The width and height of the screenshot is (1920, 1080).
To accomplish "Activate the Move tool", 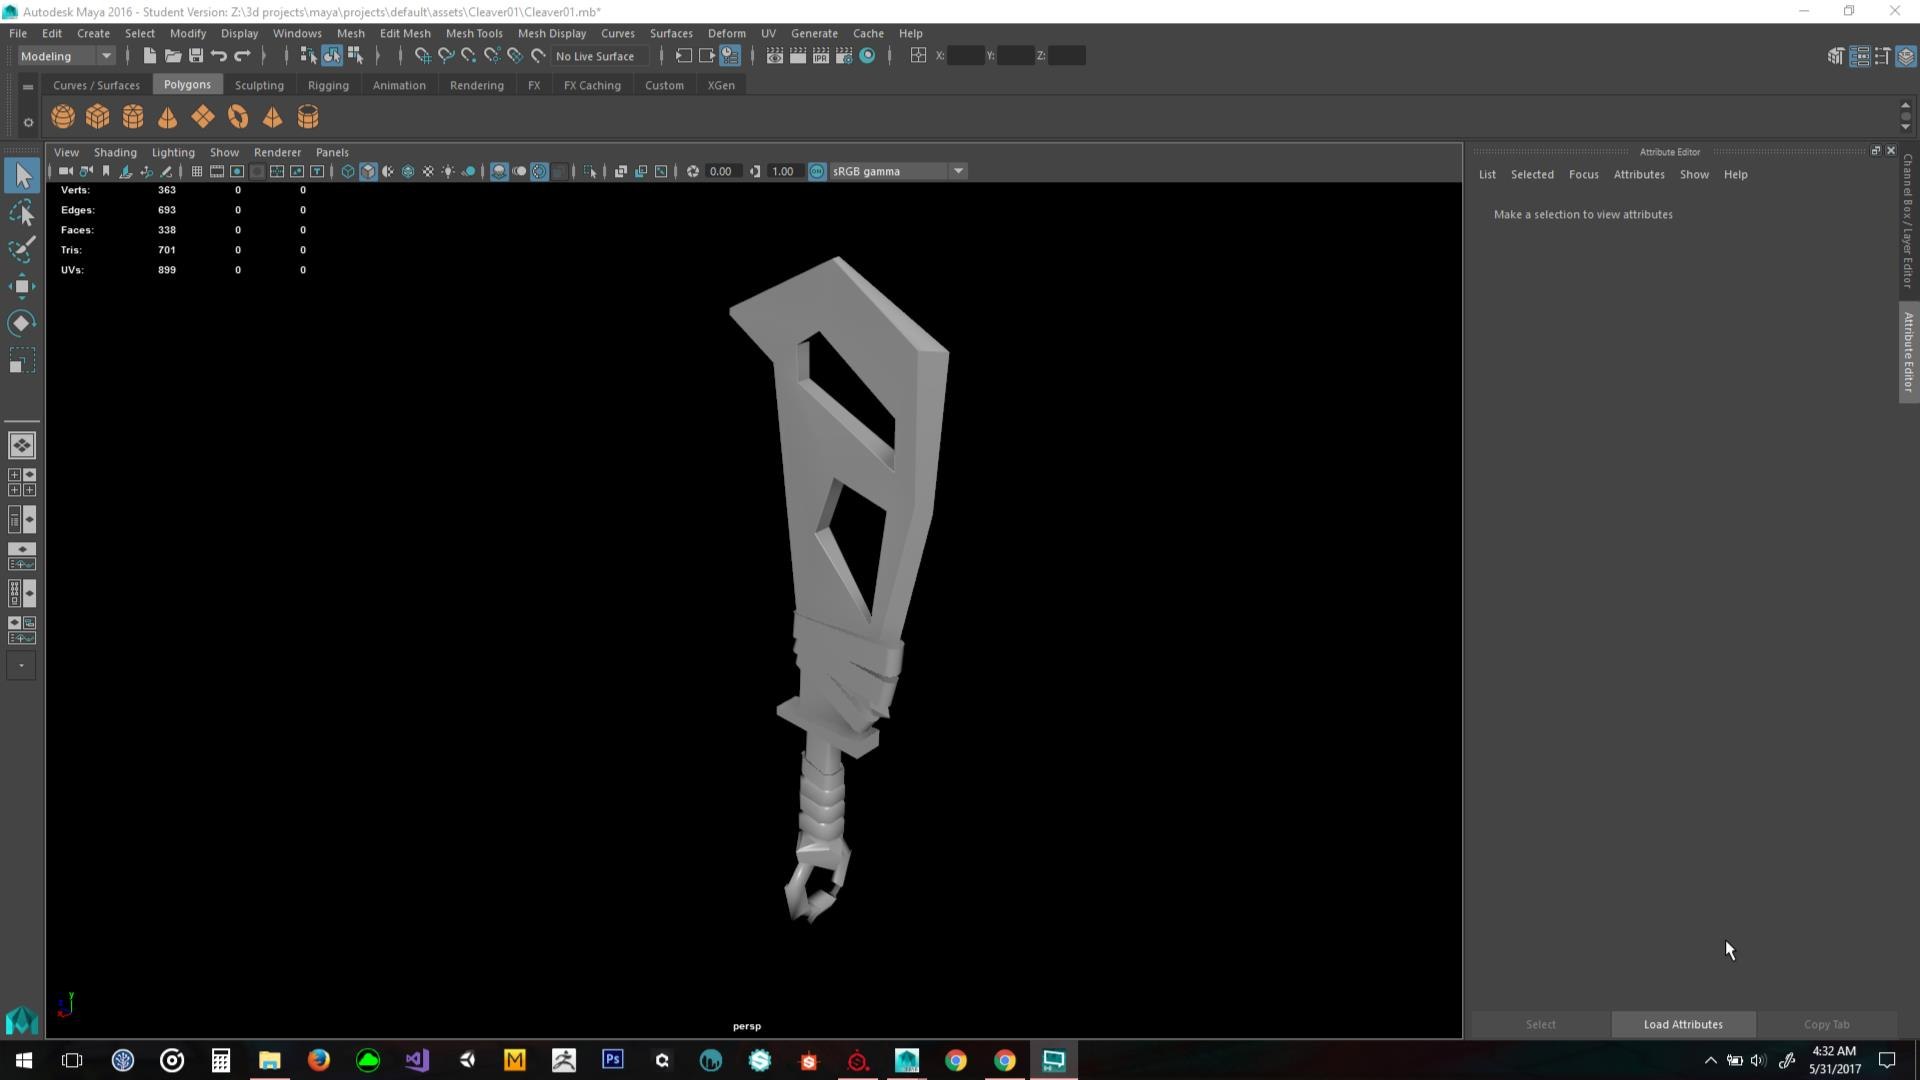I will pos(21,287).
